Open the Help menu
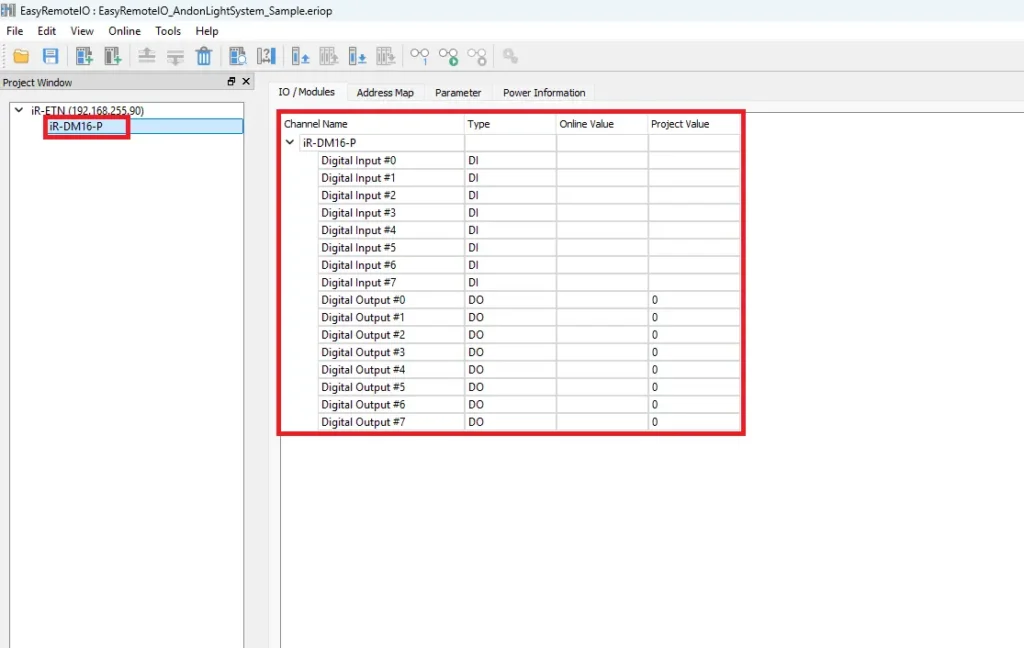 (x=206, y=31)
